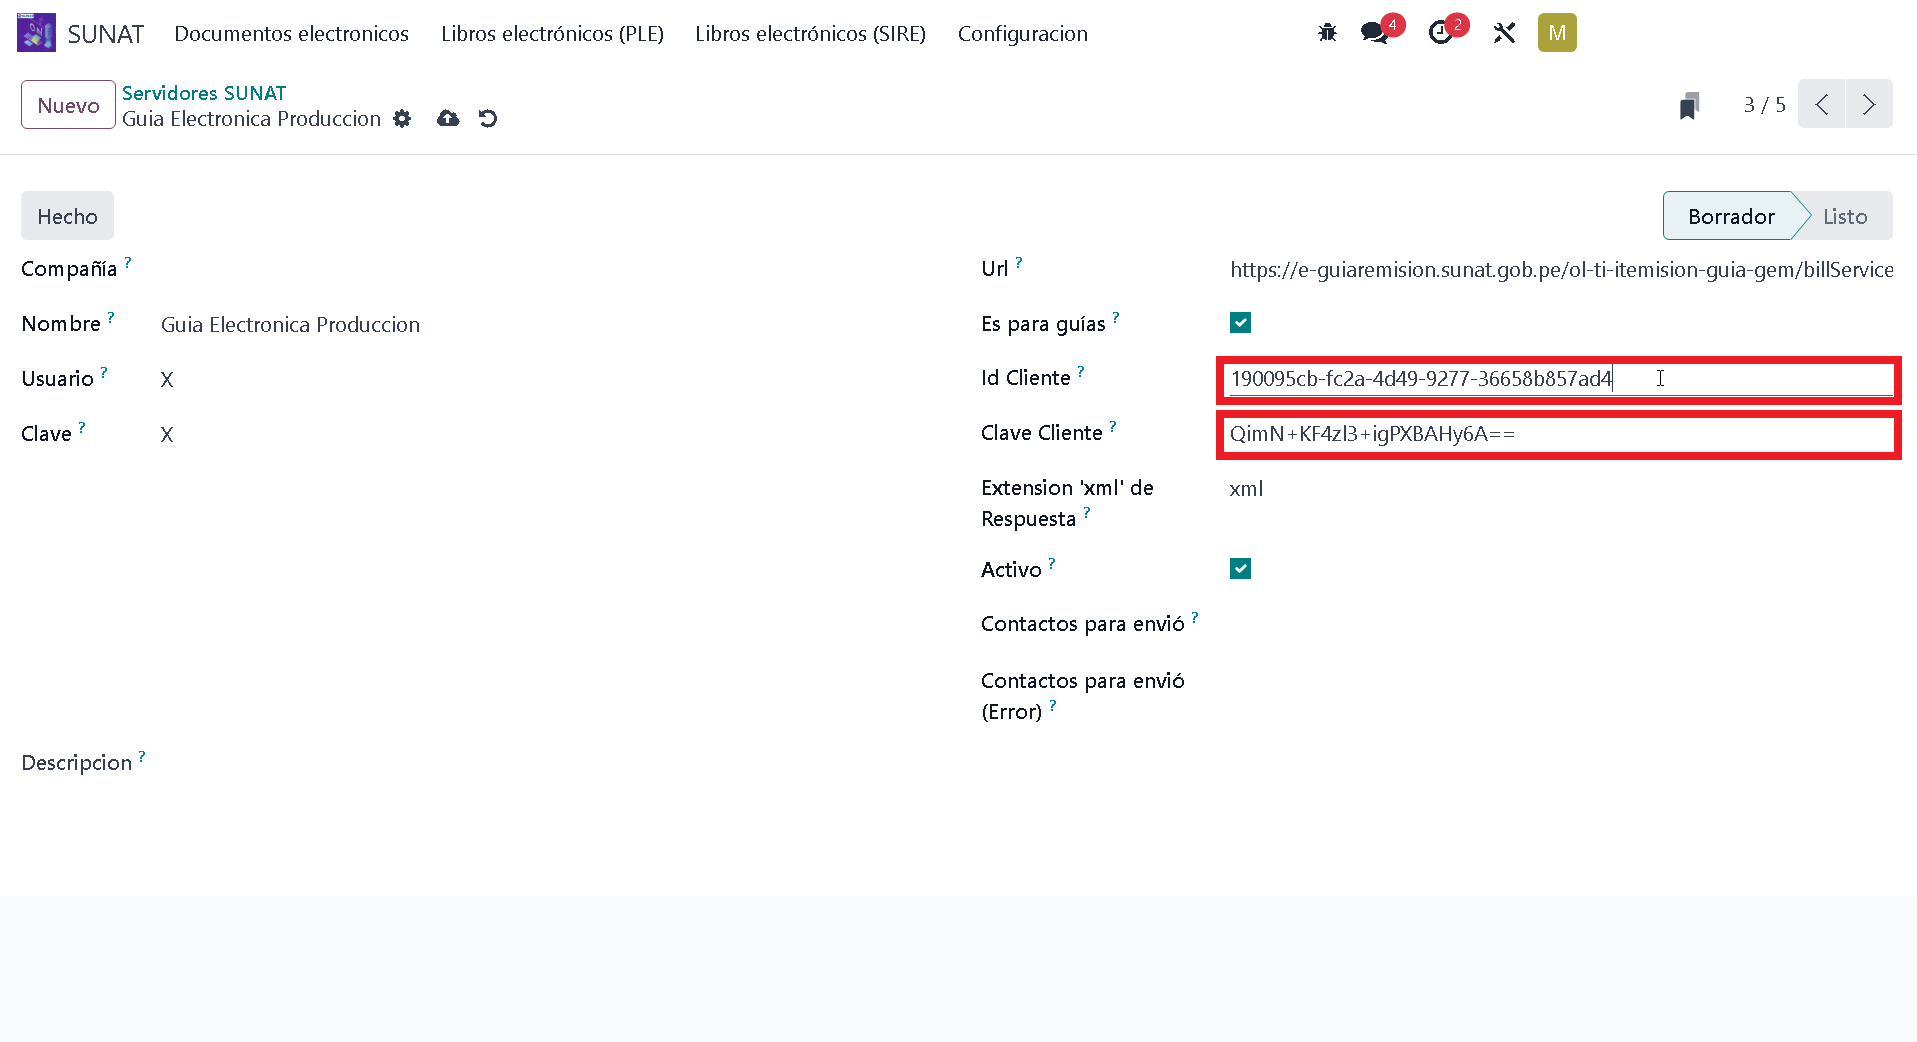Toggle the Activo checkbox
This screenshot has width=1917, height=1042.
tap(1240, 569)
